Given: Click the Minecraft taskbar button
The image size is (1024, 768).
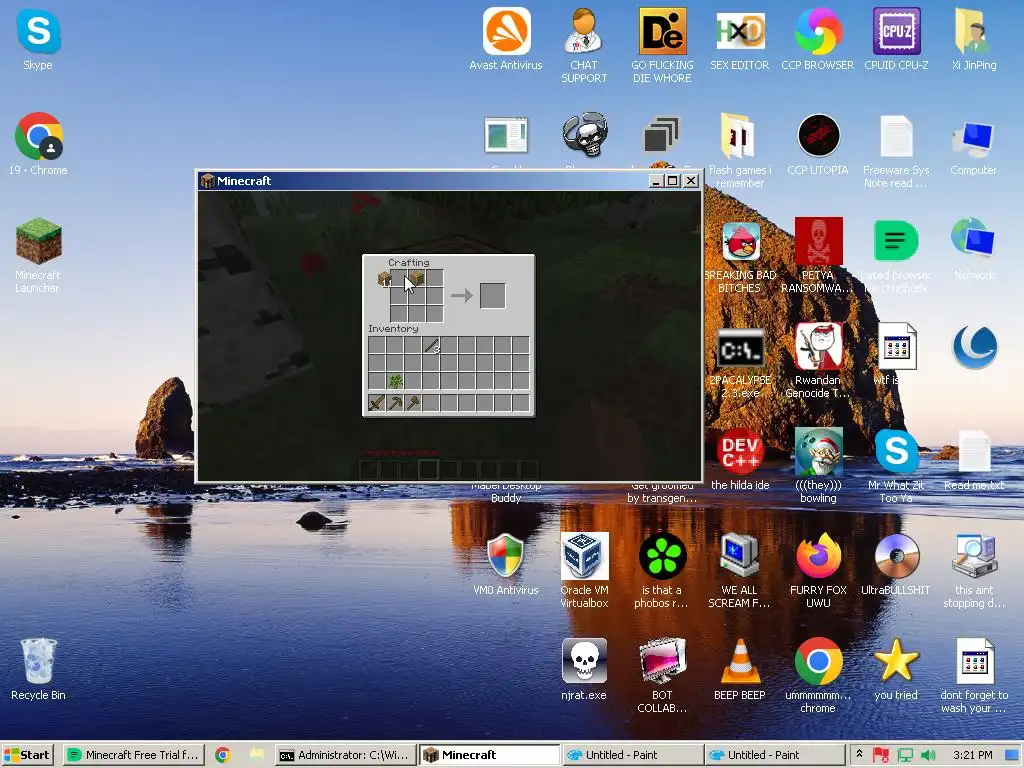Looking at the screenshot, I should point(488,755).
